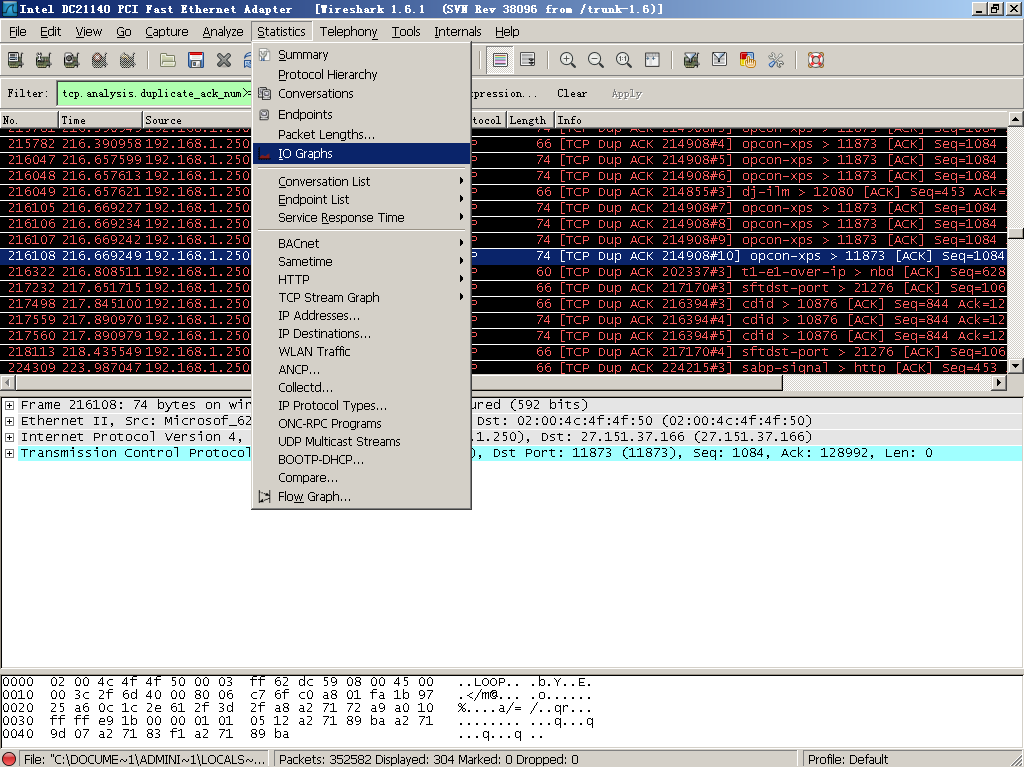Click the Expression filter button
The image size is (1024, 768).
click(504, 93)
